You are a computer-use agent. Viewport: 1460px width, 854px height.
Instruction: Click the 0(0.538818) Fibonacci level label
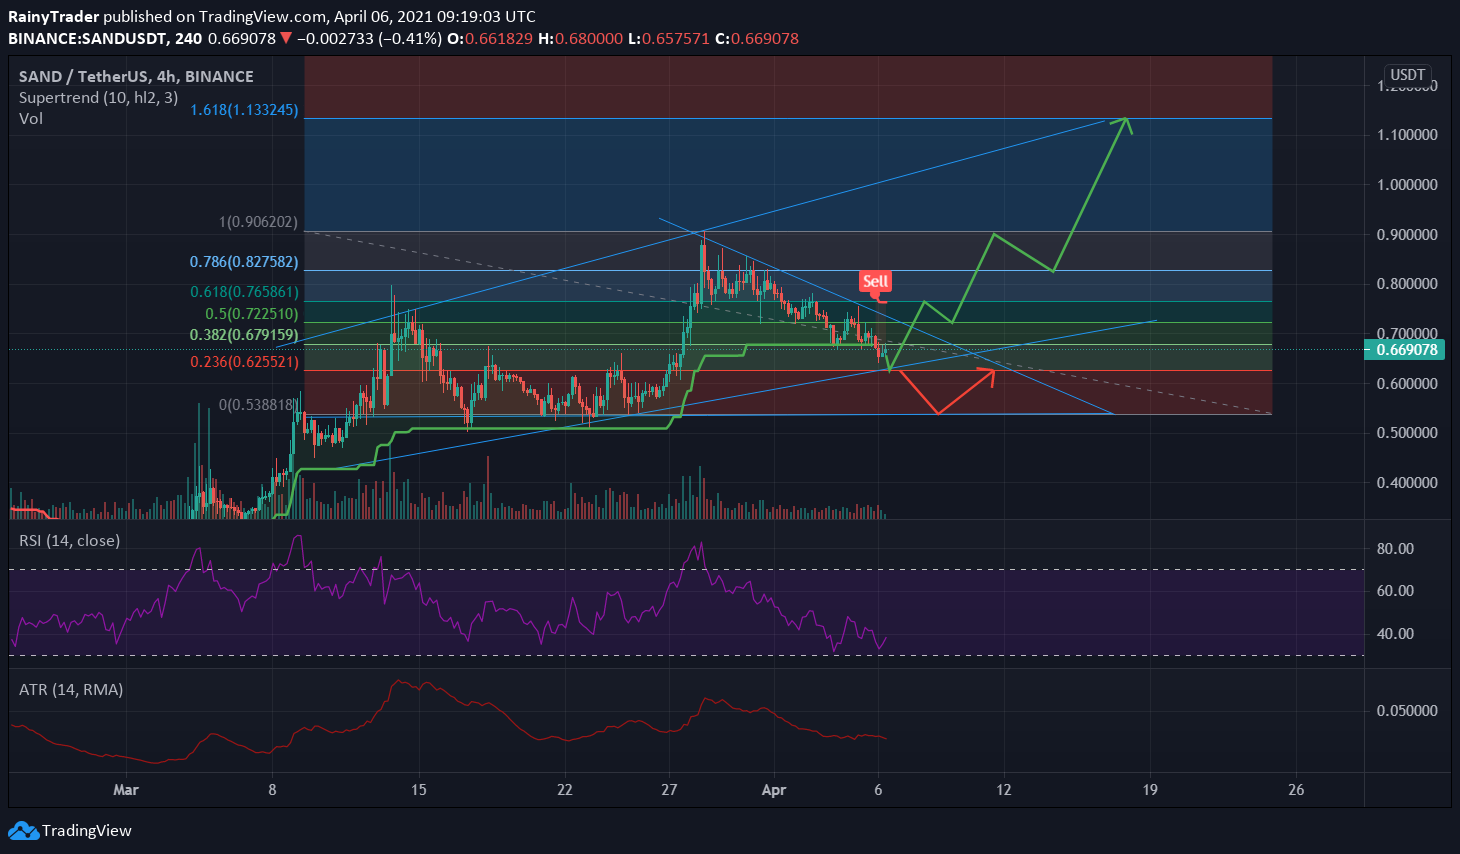click(x=258, y=405)
